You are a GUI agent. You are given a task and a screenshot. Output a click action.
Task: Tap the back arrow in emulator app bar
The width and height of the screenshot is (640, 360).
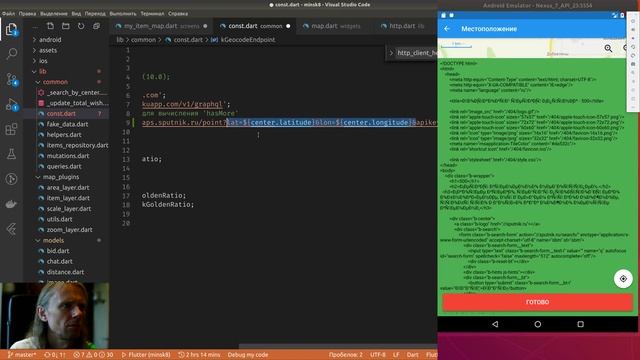(447, 29)
